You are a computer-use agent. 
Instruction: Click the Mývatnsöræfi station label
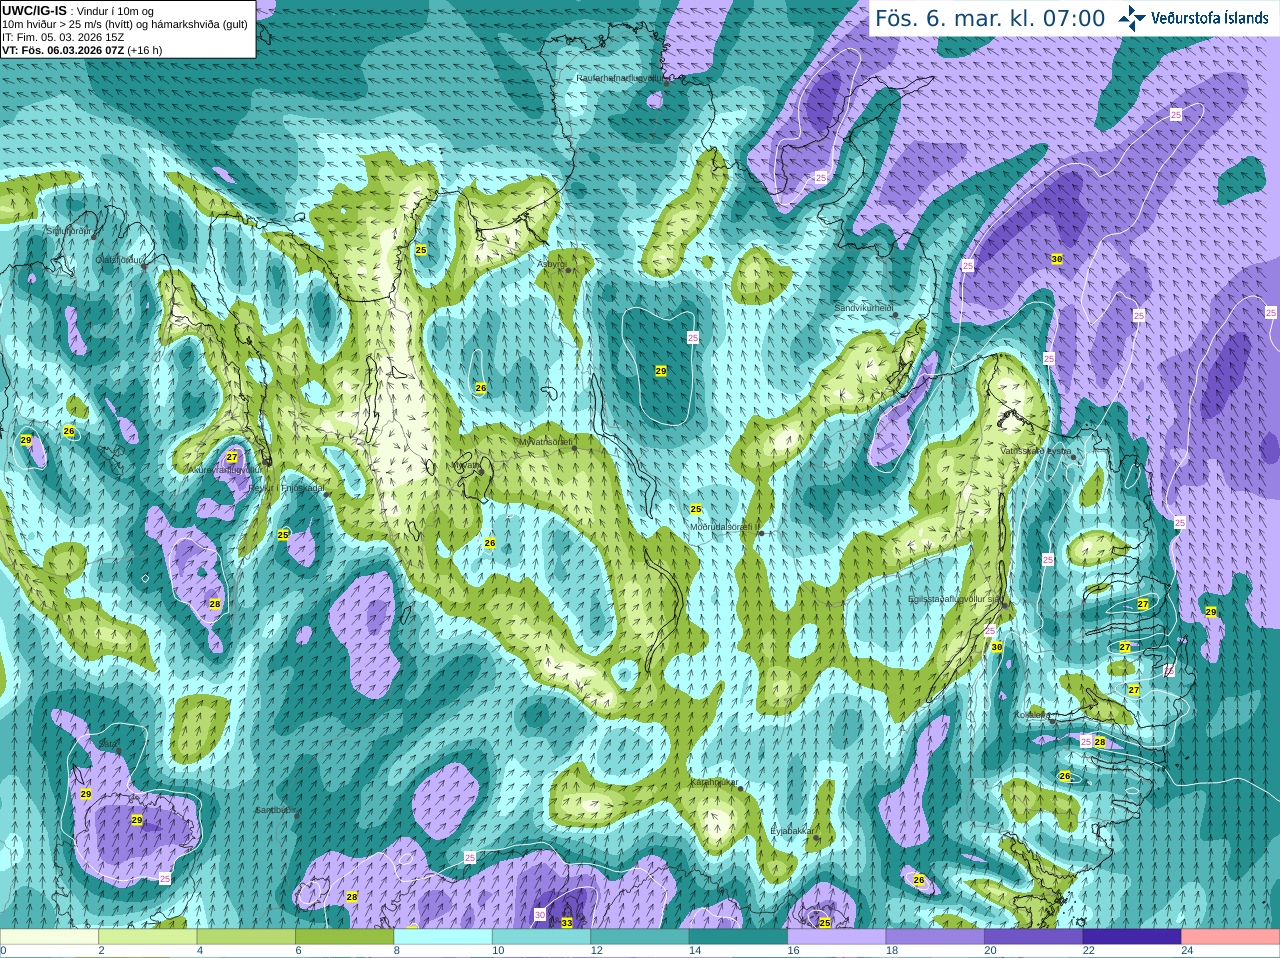(x=546, y=442)
